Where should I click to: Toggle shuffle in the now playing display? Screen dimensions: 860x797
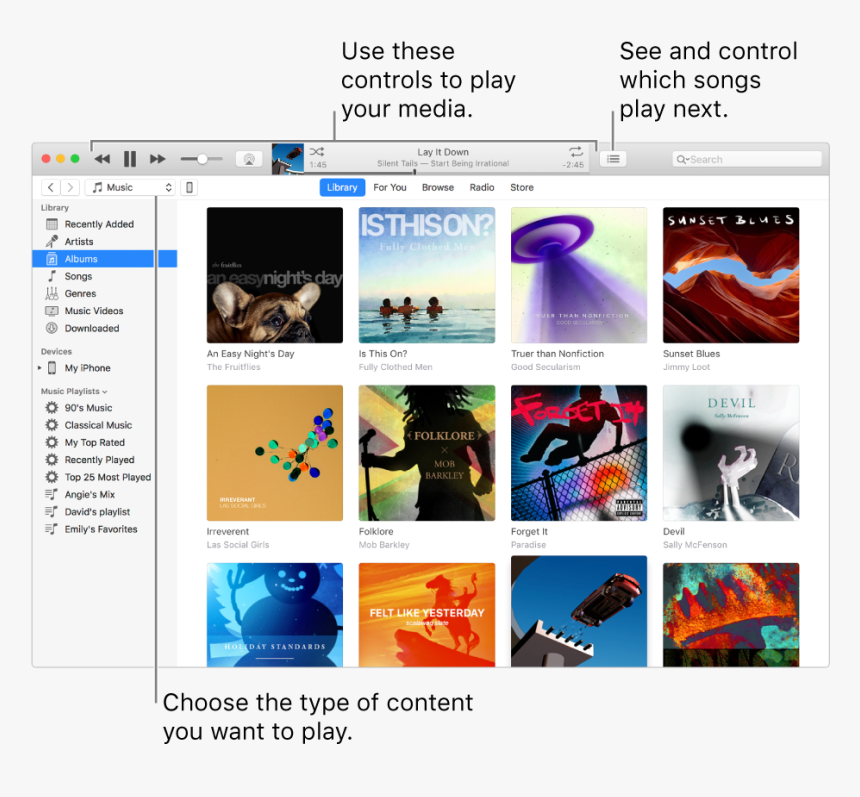pos(317,151)
